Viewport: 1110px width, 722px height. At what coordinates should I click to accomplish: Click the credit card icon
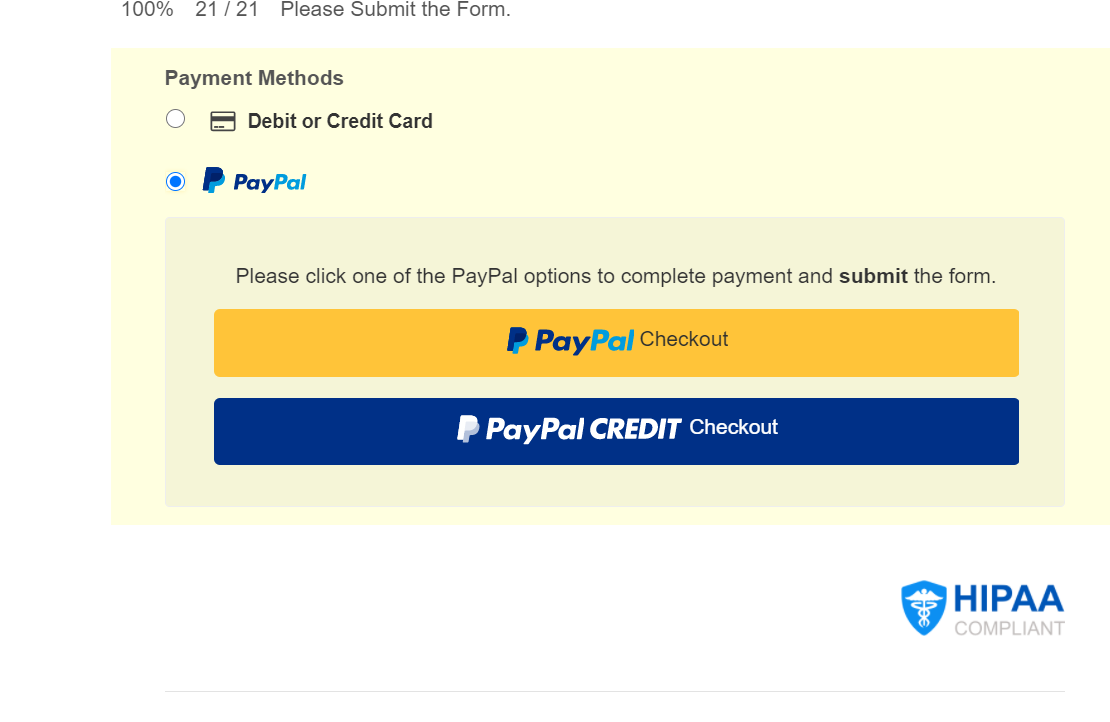[223, 122]
